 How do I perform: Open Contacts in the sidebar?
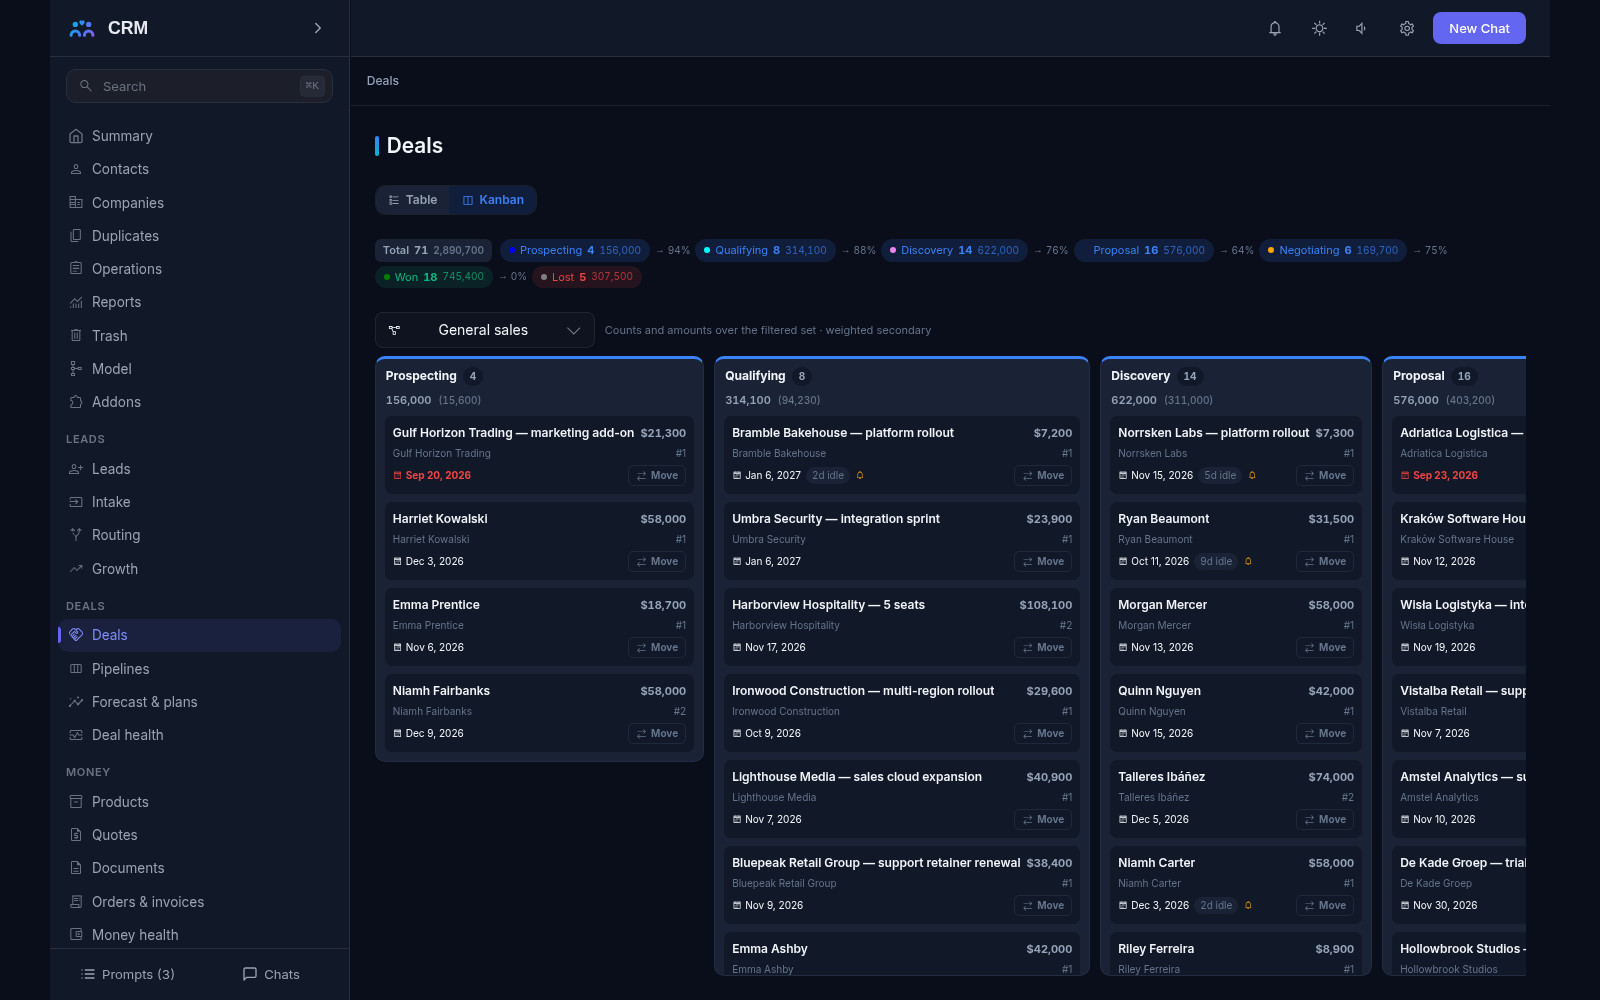point(199,169)
